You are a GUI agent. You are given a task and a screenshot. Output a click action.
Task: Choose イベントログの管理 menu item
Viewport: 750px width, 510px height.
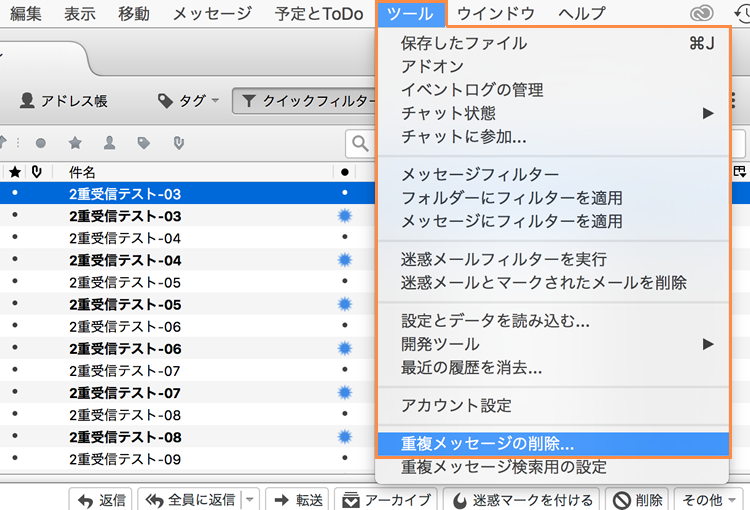click(x=552, y=90)
